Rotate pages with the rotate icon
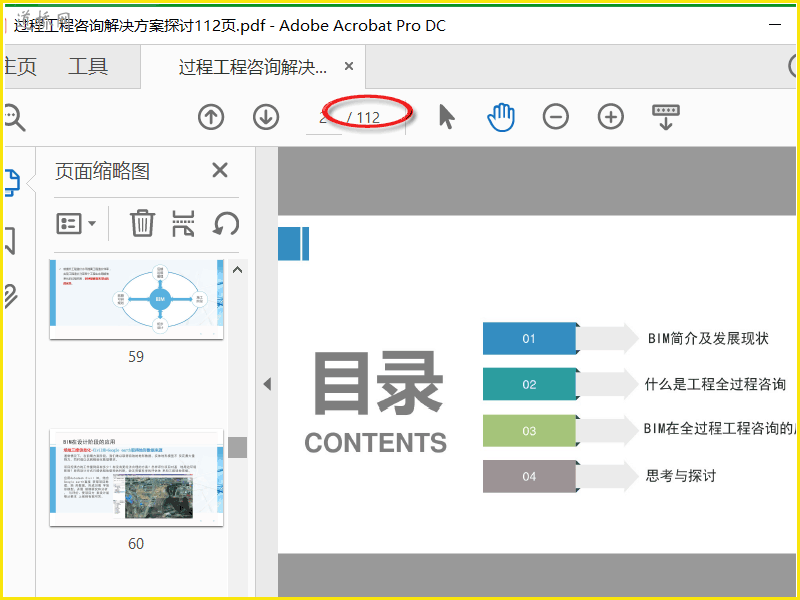The image size is (800, 600). (x=226, y=223)
